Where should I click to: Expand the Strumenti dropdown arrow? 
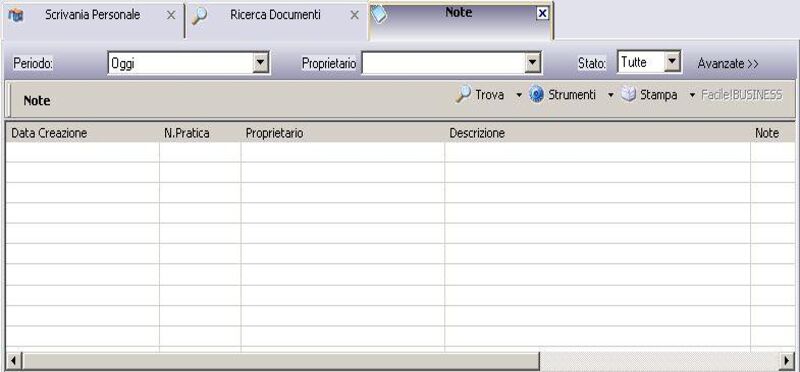click(x=611, y=95)
